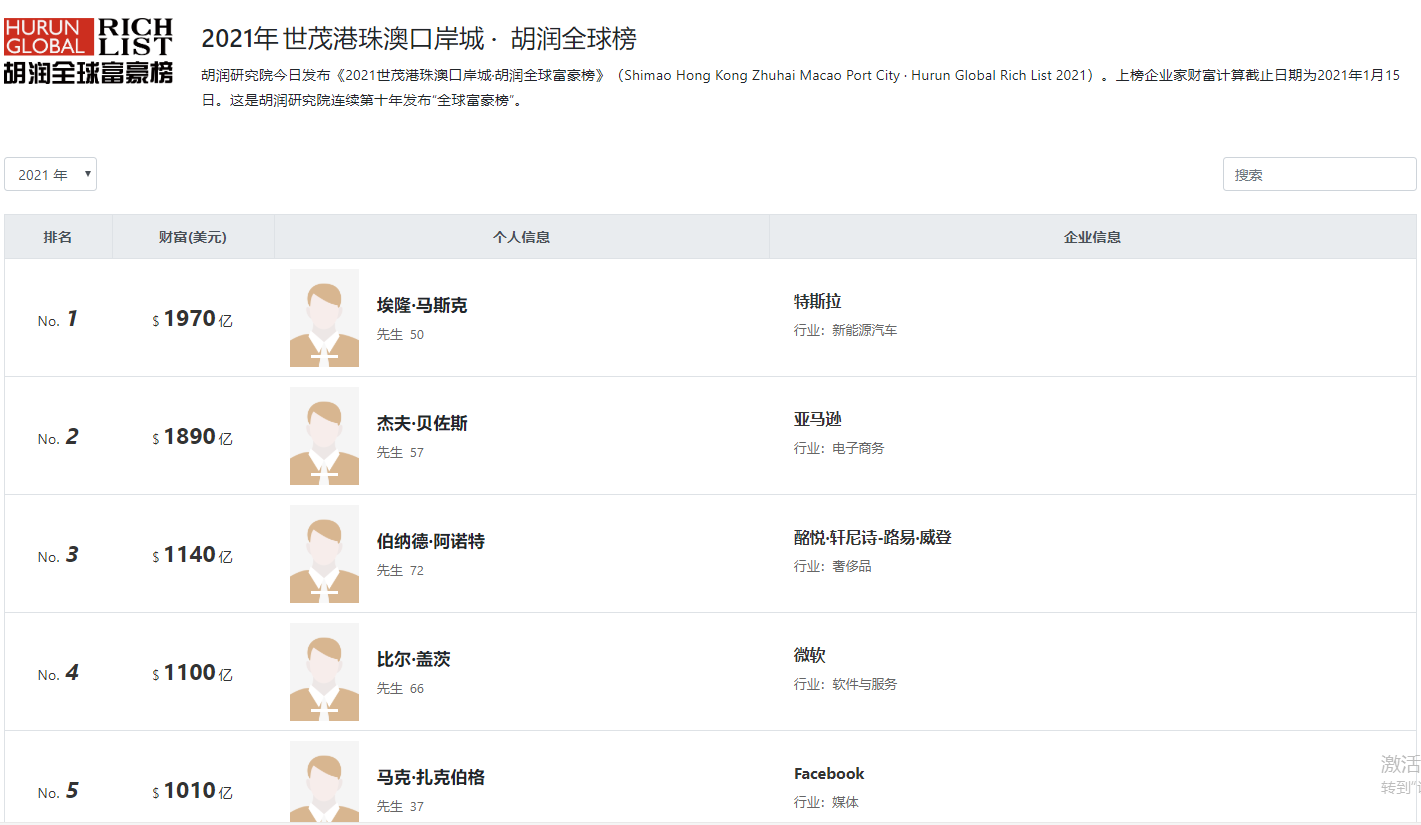Click 马克·扎克伯格's avatar picture
1421x825 pixels.
tap(324, 782)
